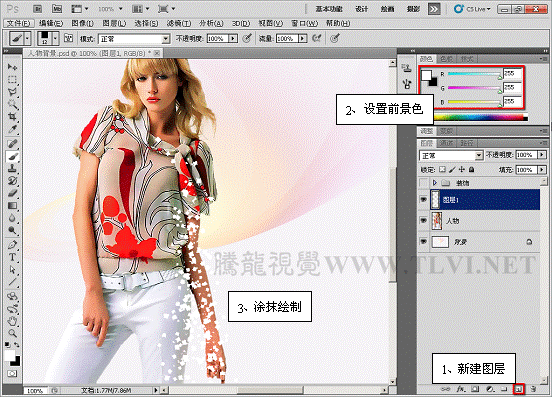The image size is (552, 397).
Task: Select the Clone Stamp tool
Action: point(12,169)
